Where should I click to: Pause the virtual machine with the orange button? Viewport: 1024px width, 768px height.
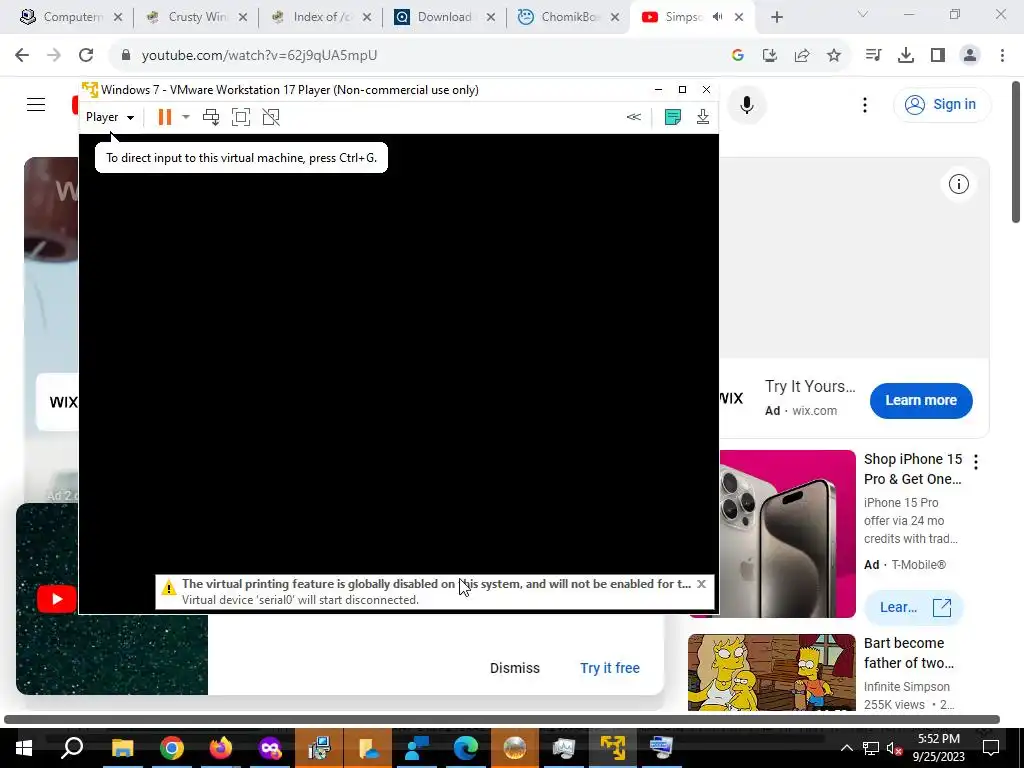(x=165, y=117)
